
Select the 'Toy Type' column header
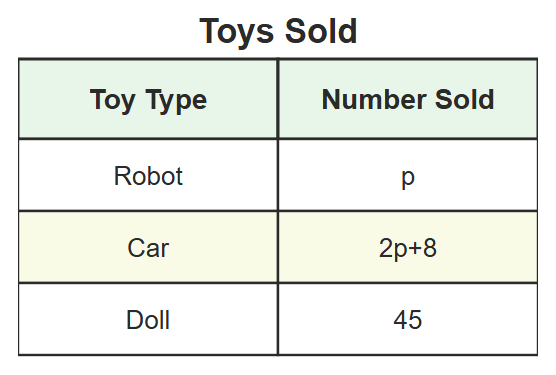pyautogui.click(x=148, y=99)
